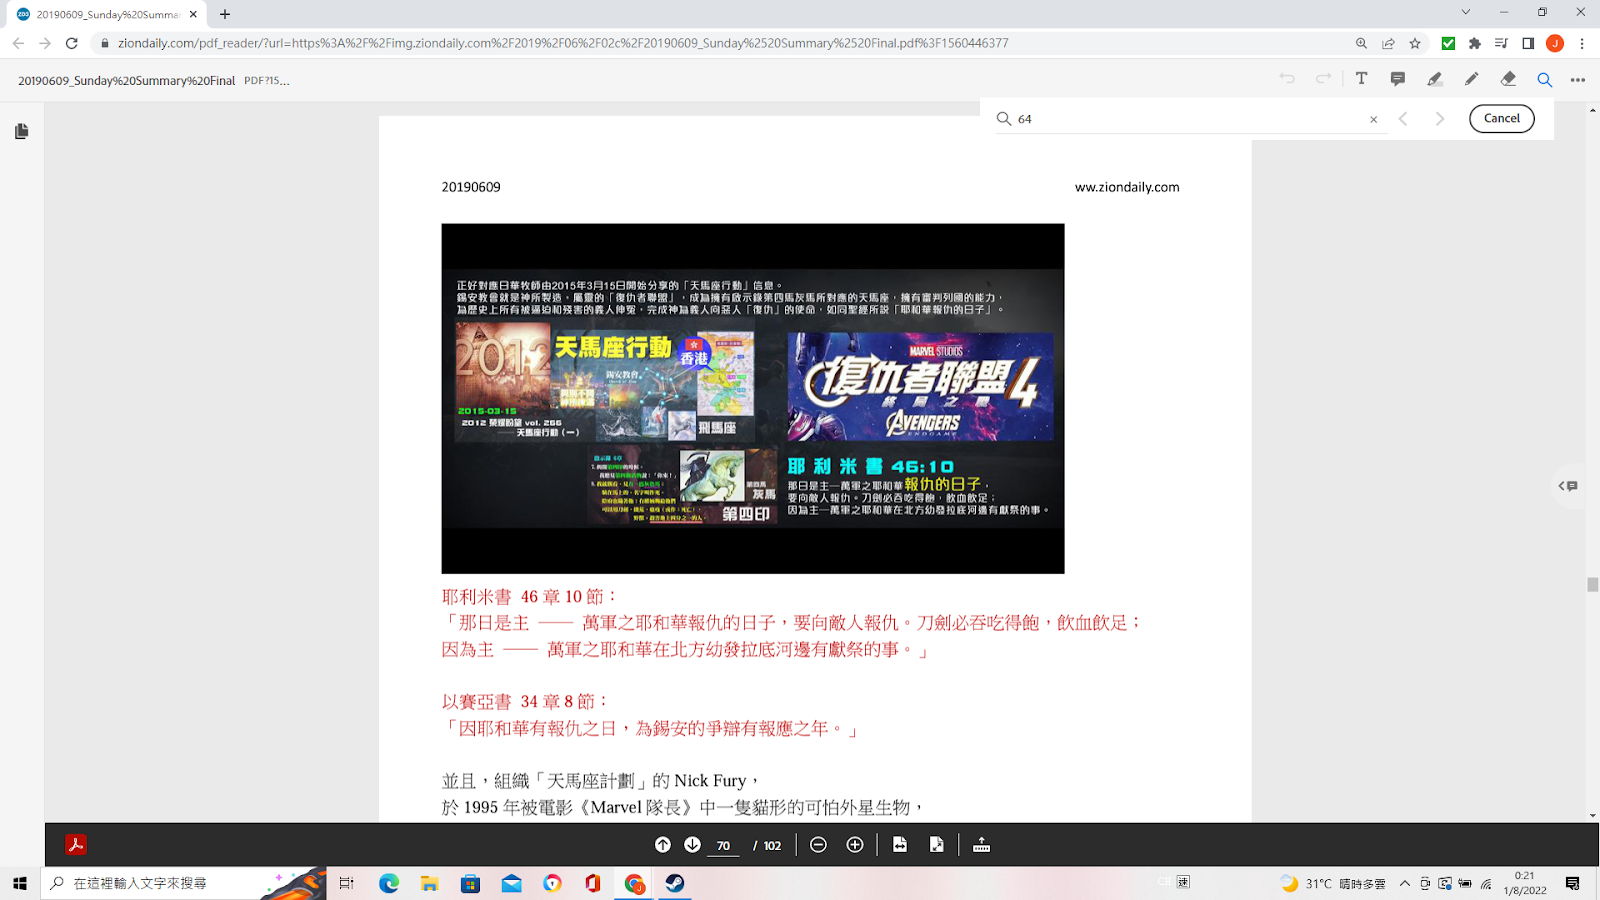Open Steam from taskbar
Viewport: 1600px width, 900px height.
(x=675, y=883)
